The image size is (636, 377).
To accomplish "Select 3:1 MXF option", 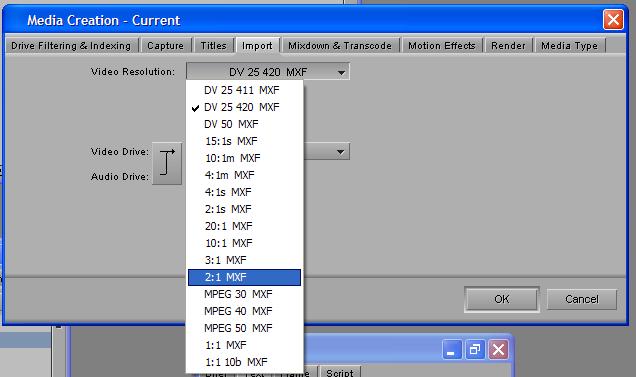I will click(244, 260).
